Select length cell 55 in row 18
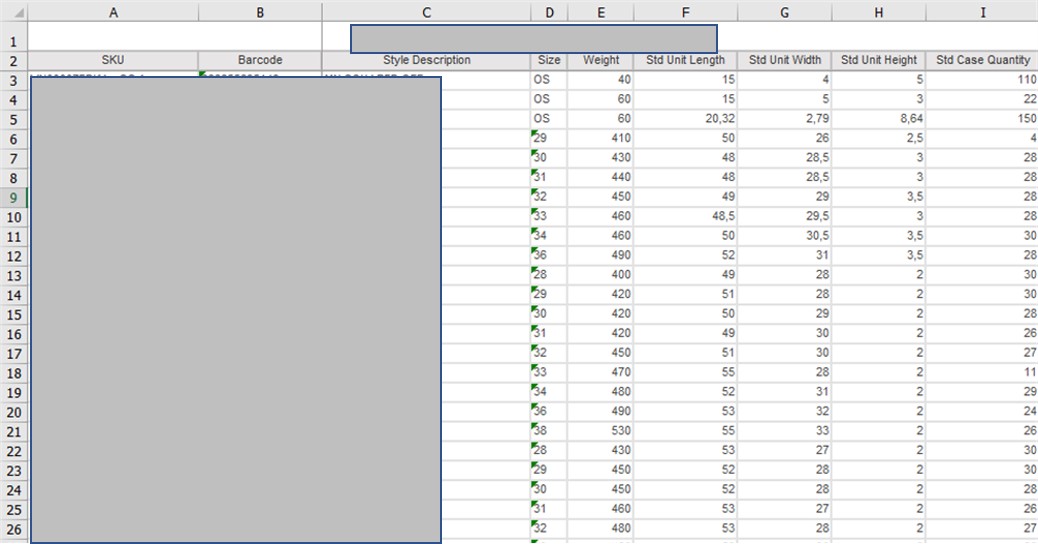This screenshot has height=544, width=1038. [x=685, y=373]
